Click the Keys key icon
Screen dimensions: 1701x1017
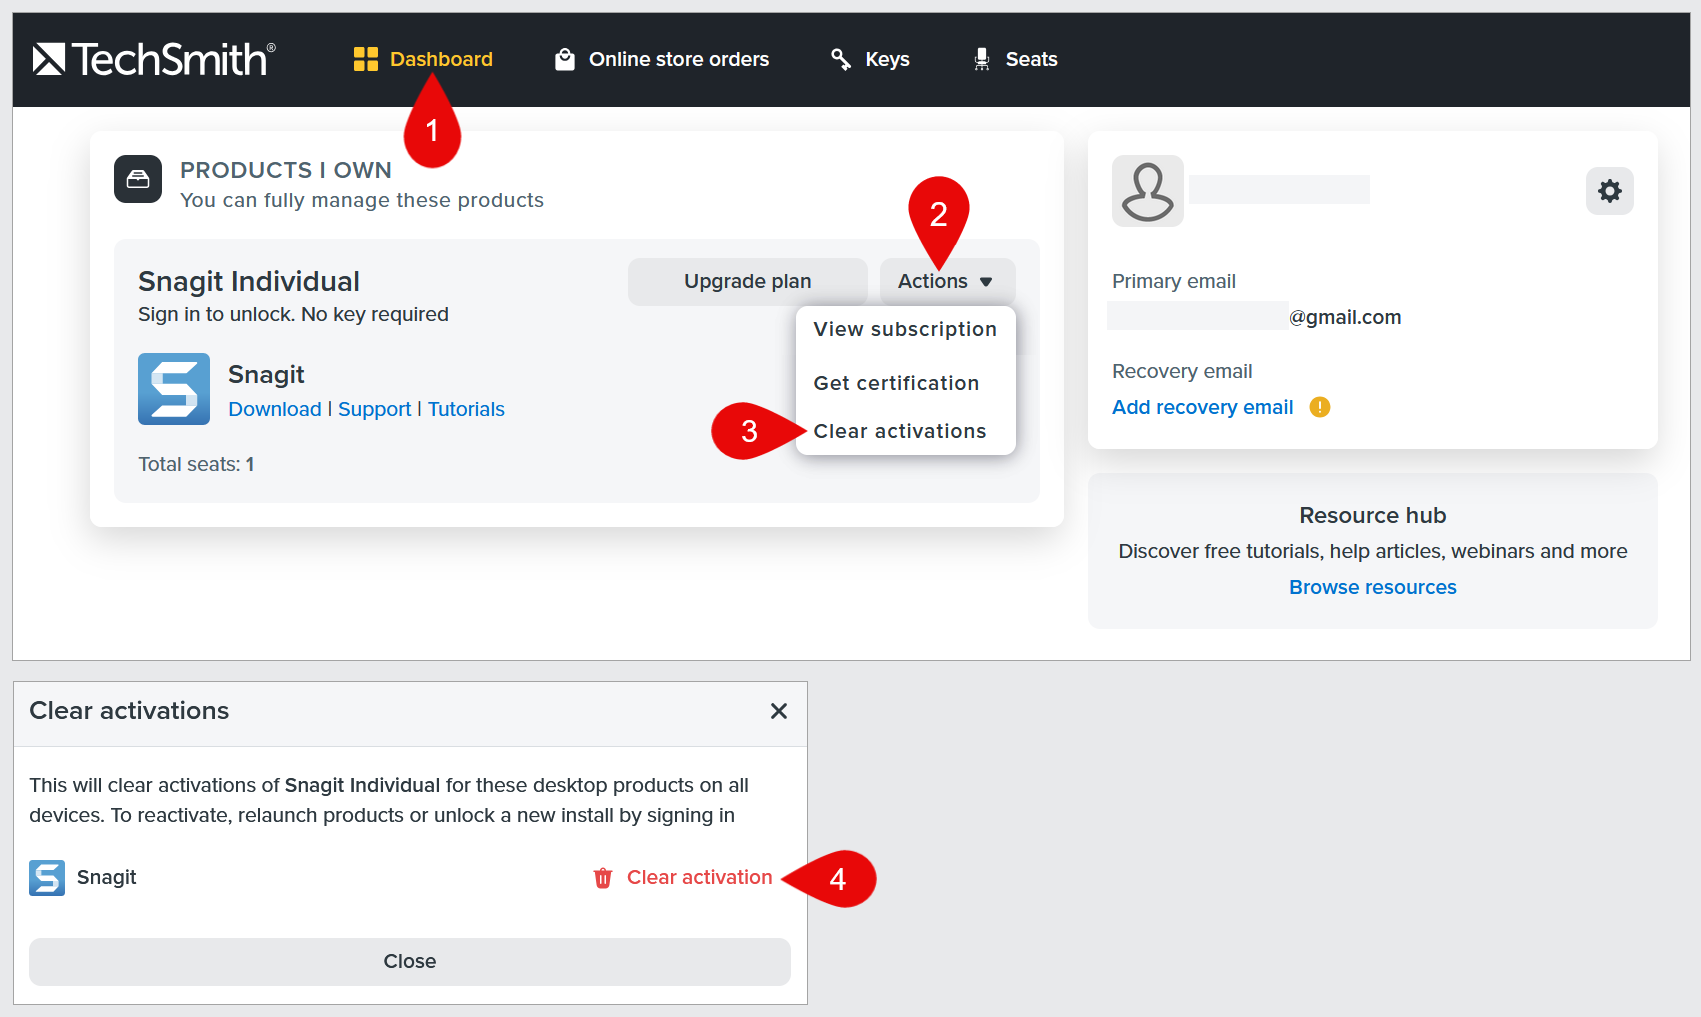[841, 59]
